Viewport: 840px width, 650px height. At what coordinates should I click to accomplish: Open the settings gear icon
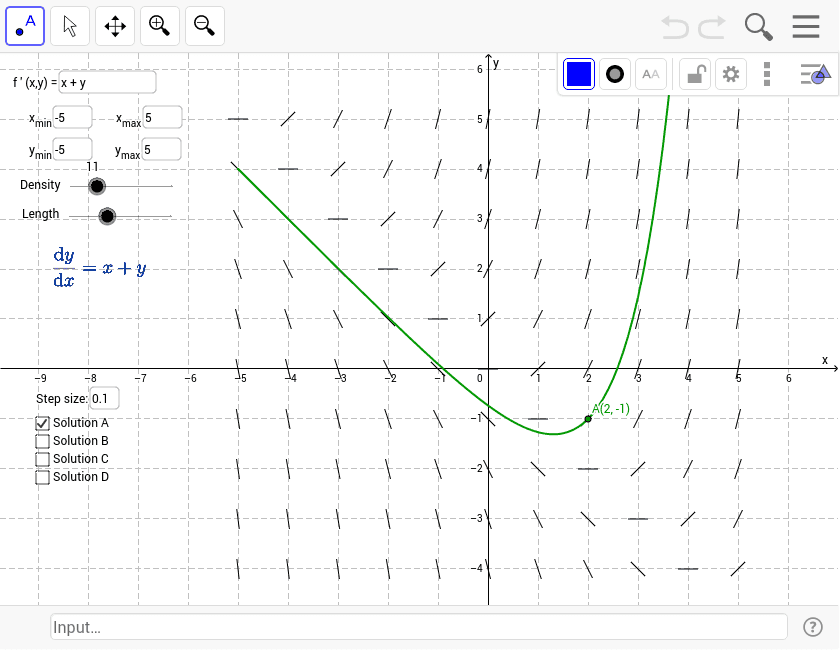[x=730, y=74]
